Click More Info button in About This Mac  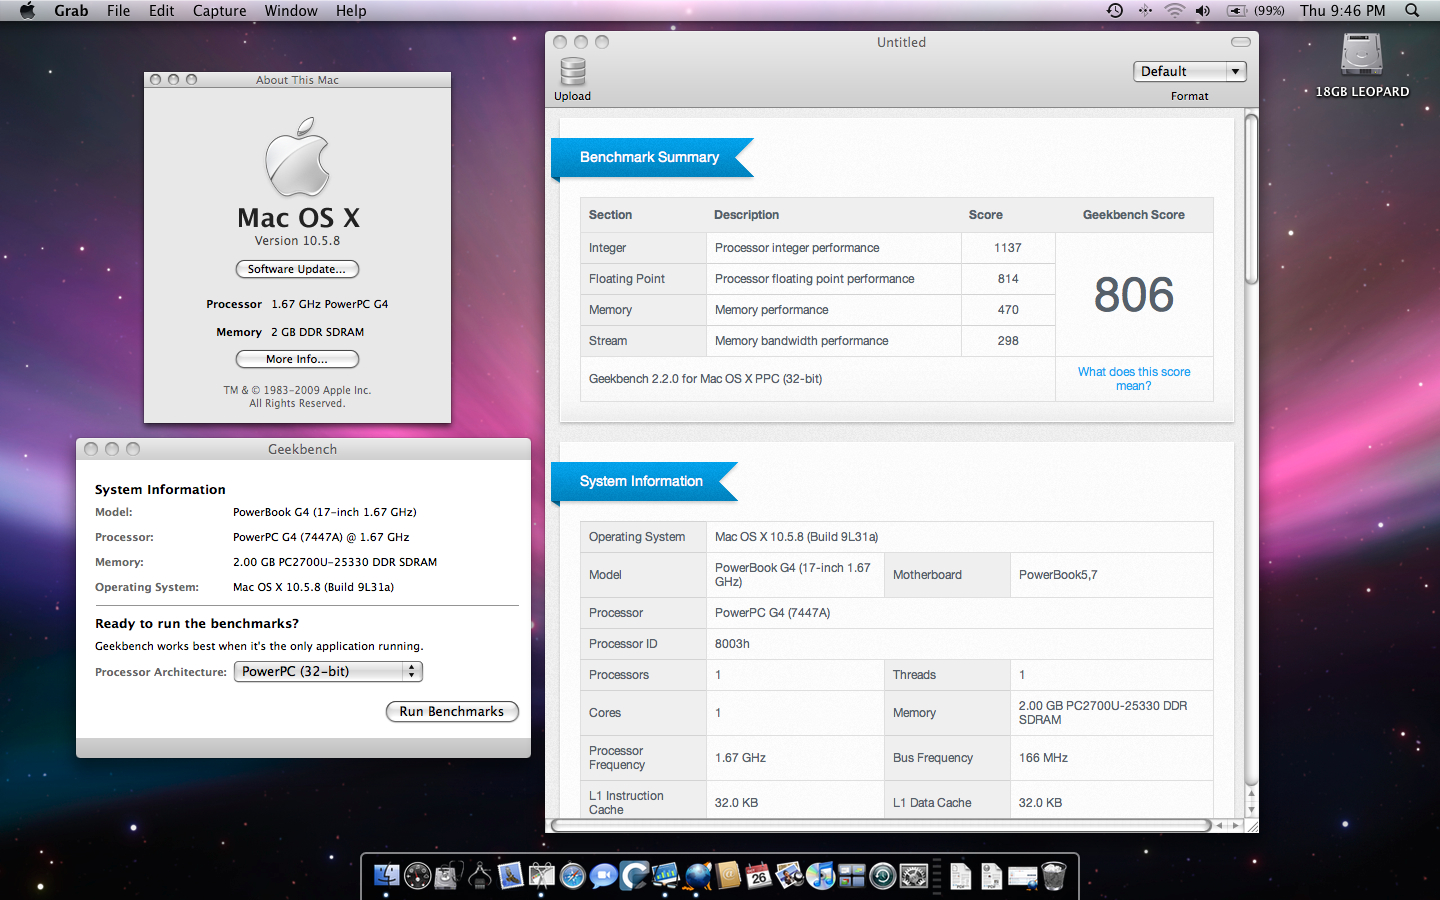pyautogui.click(x=297, y=359)
